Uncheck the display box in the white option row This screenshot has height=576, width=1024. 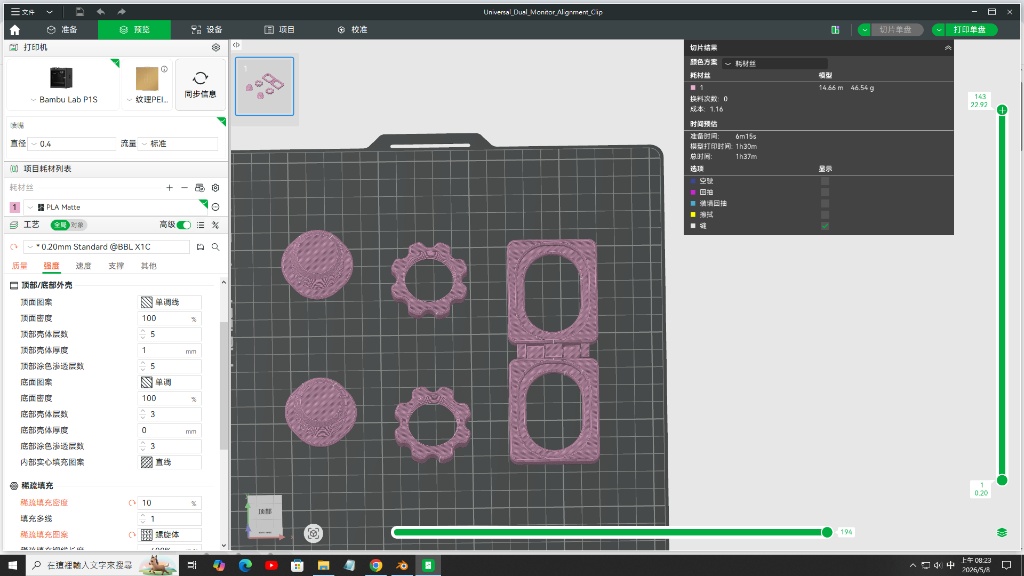(x=825, y=225)
